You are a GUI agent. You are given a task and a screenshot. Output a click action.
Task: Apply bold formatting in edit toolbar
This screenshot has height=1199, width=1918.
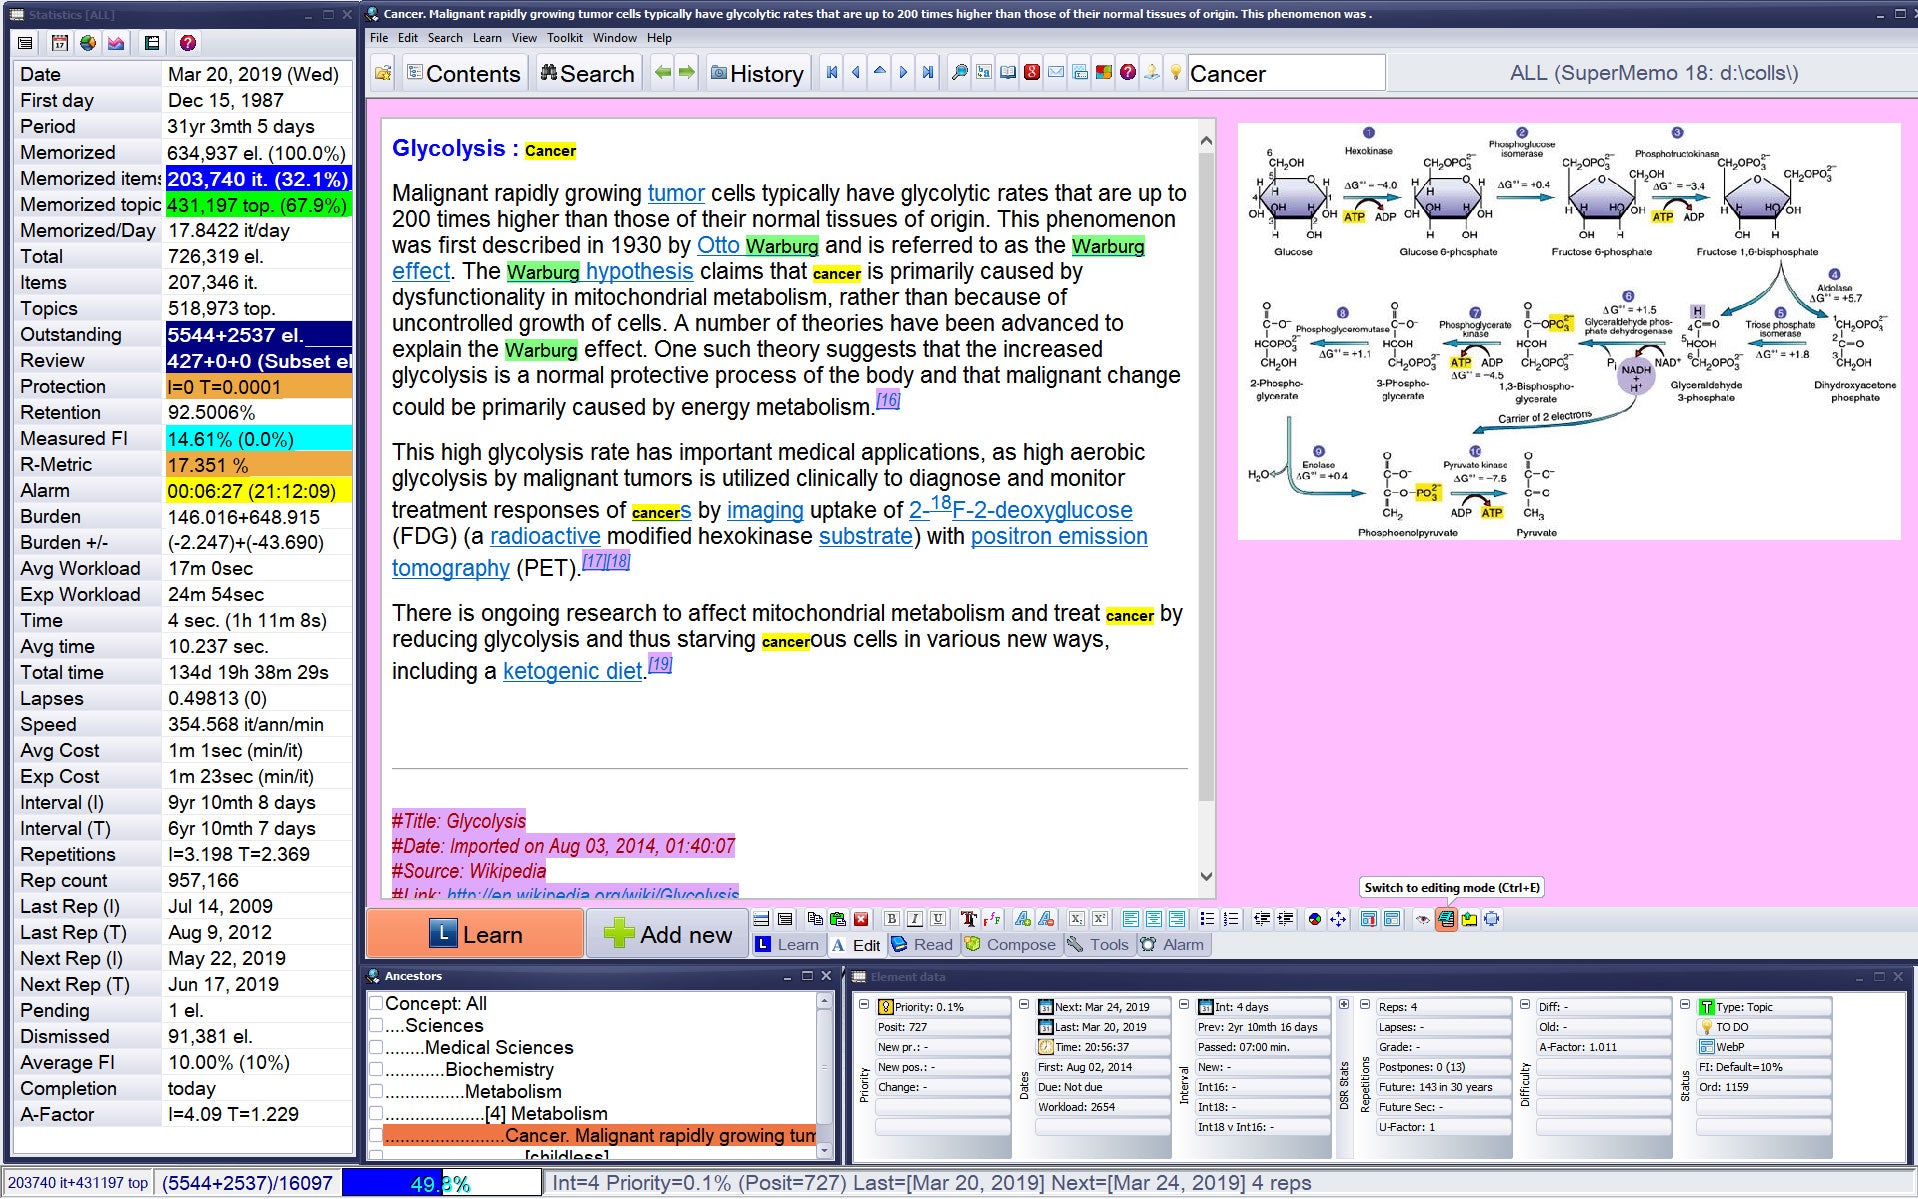click(x=891, y=919)
